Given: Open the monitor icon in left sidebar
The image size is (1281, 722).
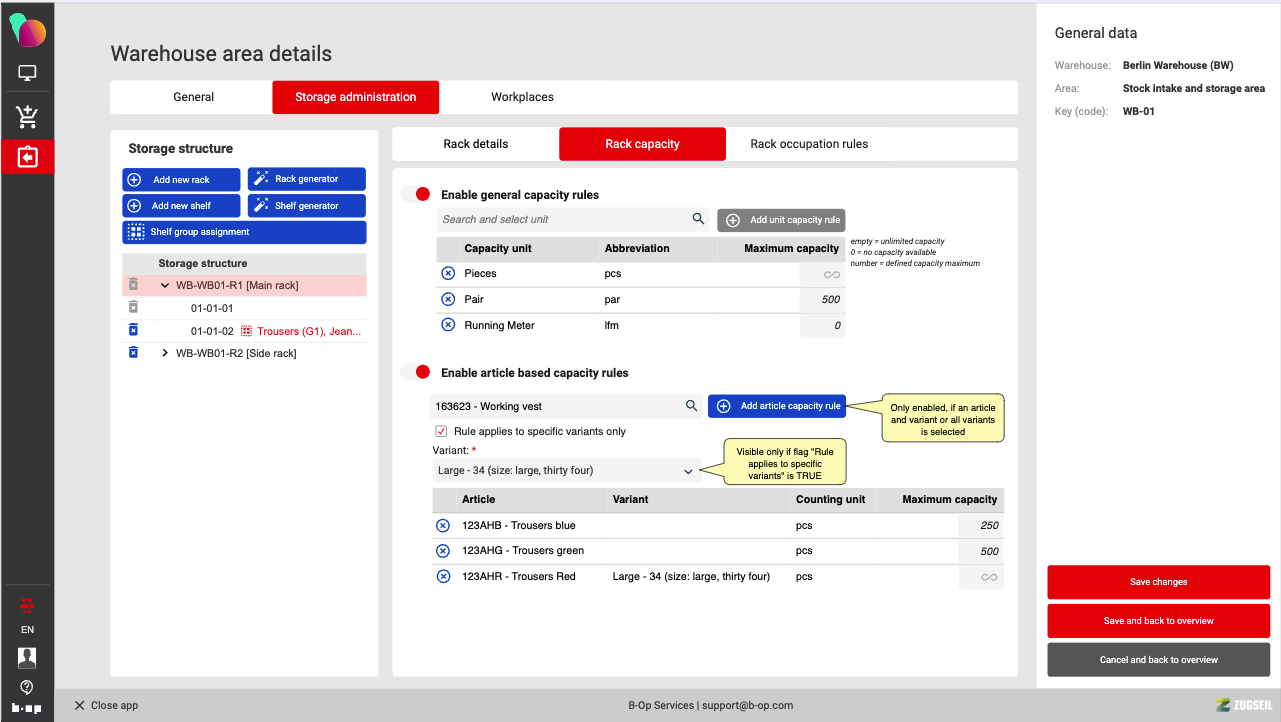Looking at the screenshot, I should click(x=27, y=73).
